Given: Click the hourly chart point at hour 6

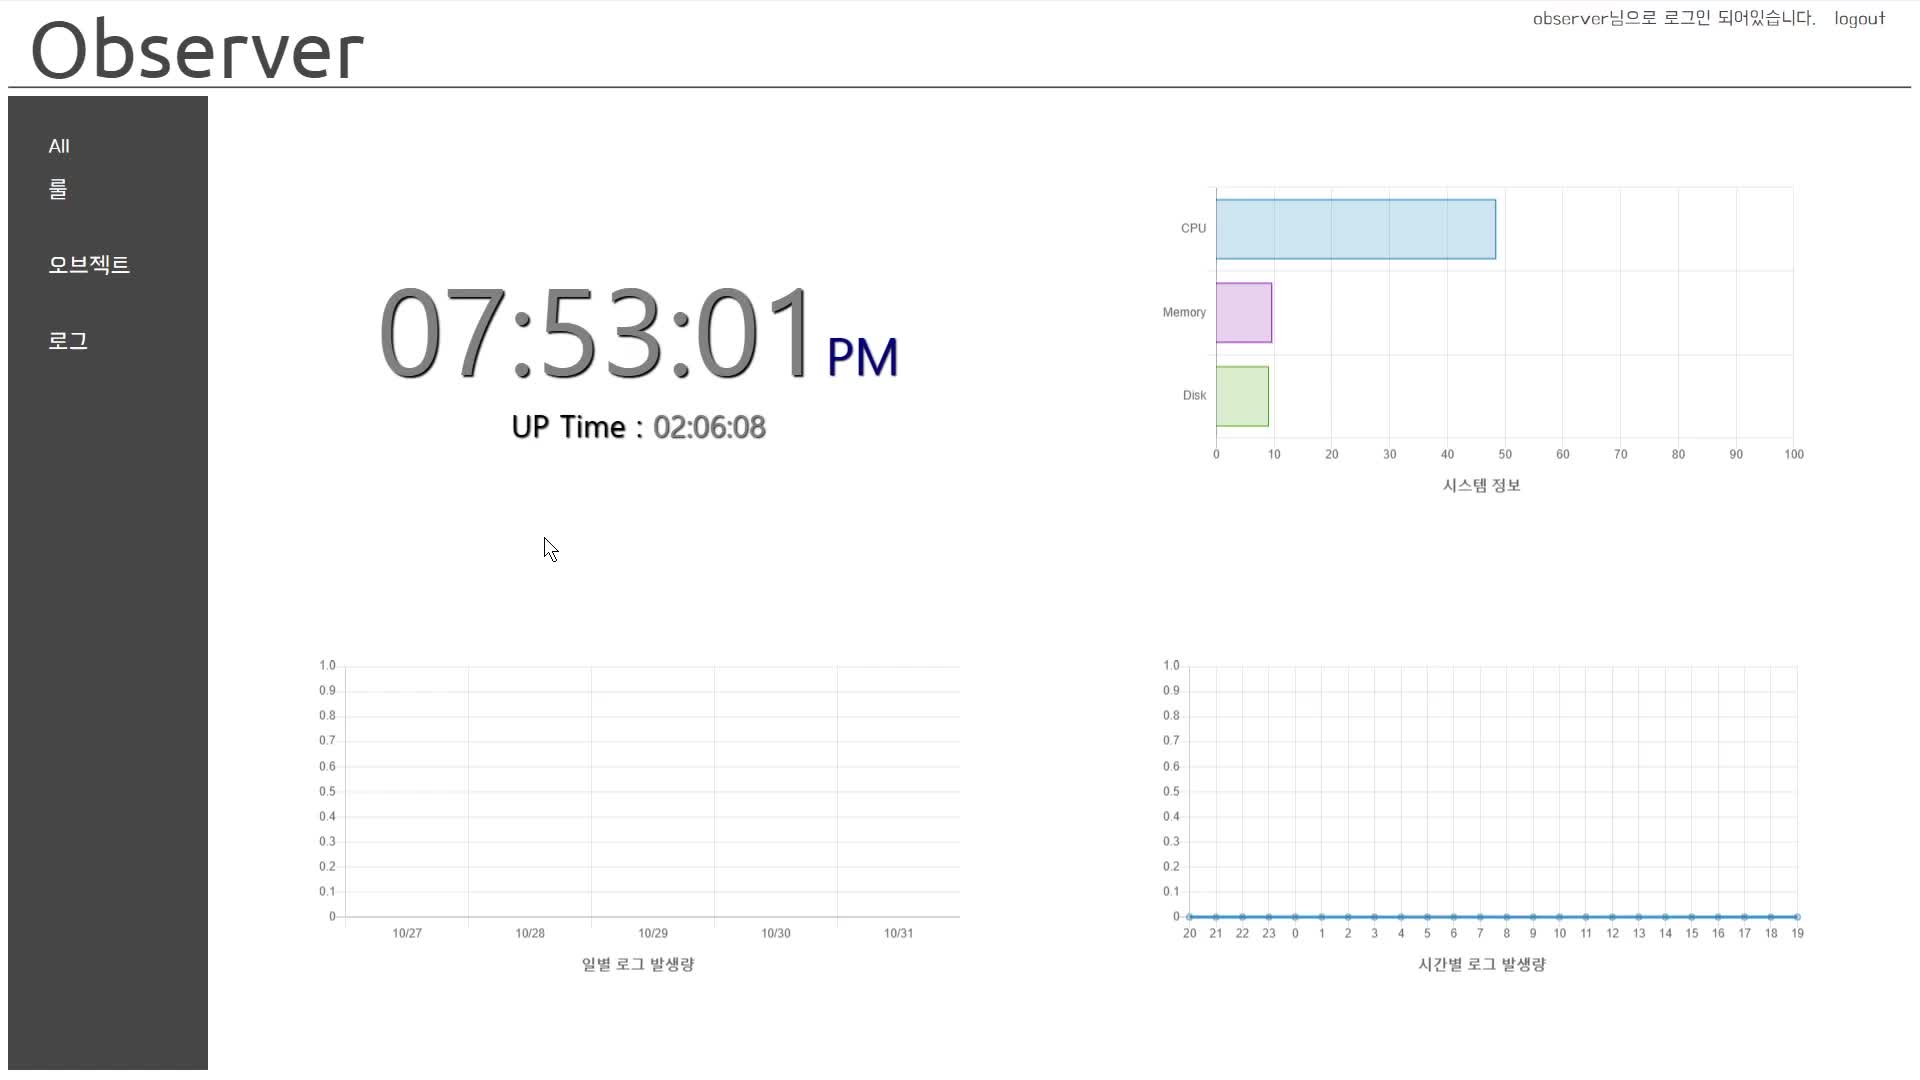Looking at the screenshot, I should (1453, 917).
